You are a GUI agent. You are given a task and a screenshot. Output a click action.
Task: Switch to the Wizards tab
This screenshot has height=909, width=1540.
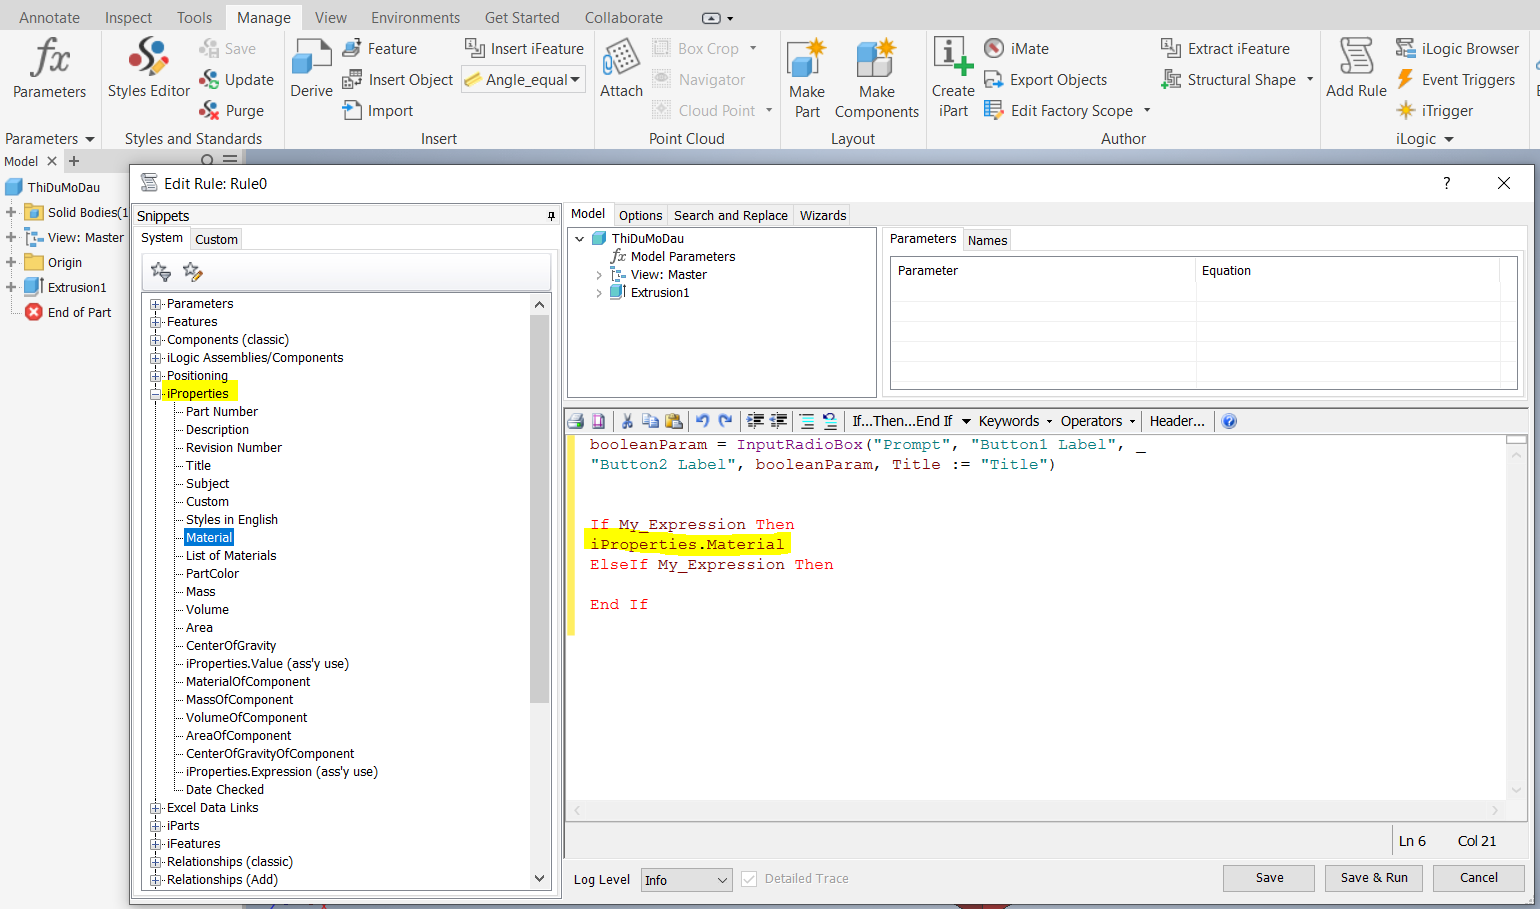coord(822,214)
